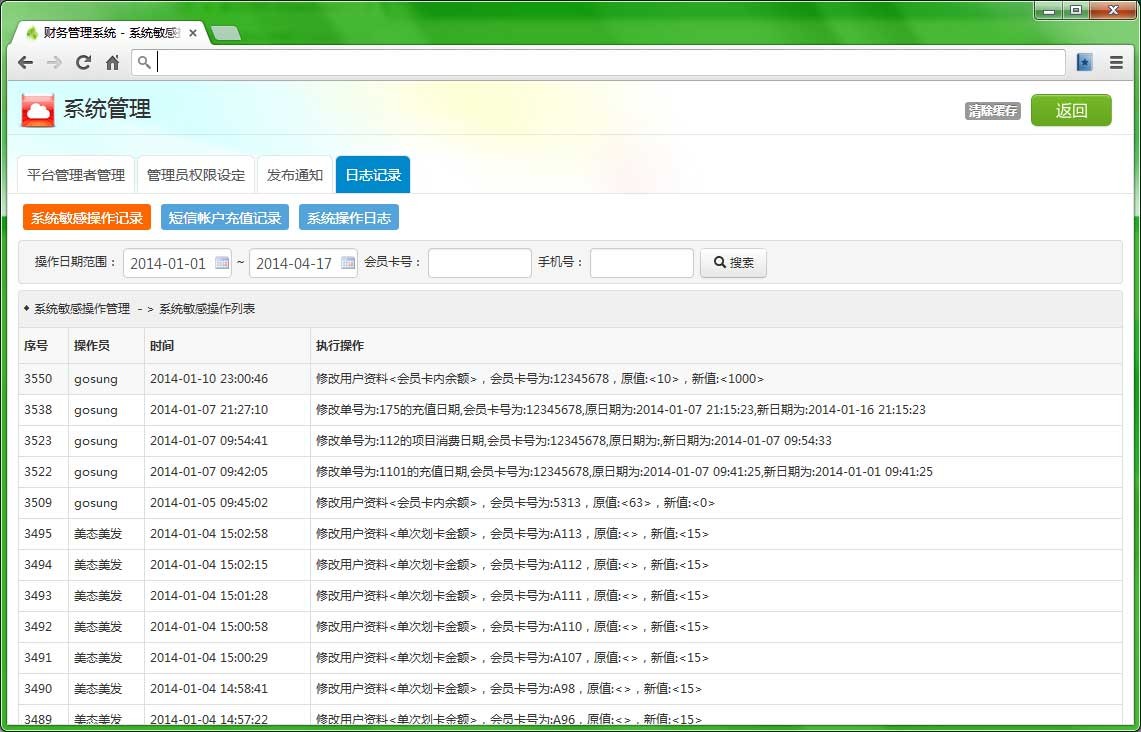Click timestamp 2014-01-04 15:01:28

[x=209, y=595]
